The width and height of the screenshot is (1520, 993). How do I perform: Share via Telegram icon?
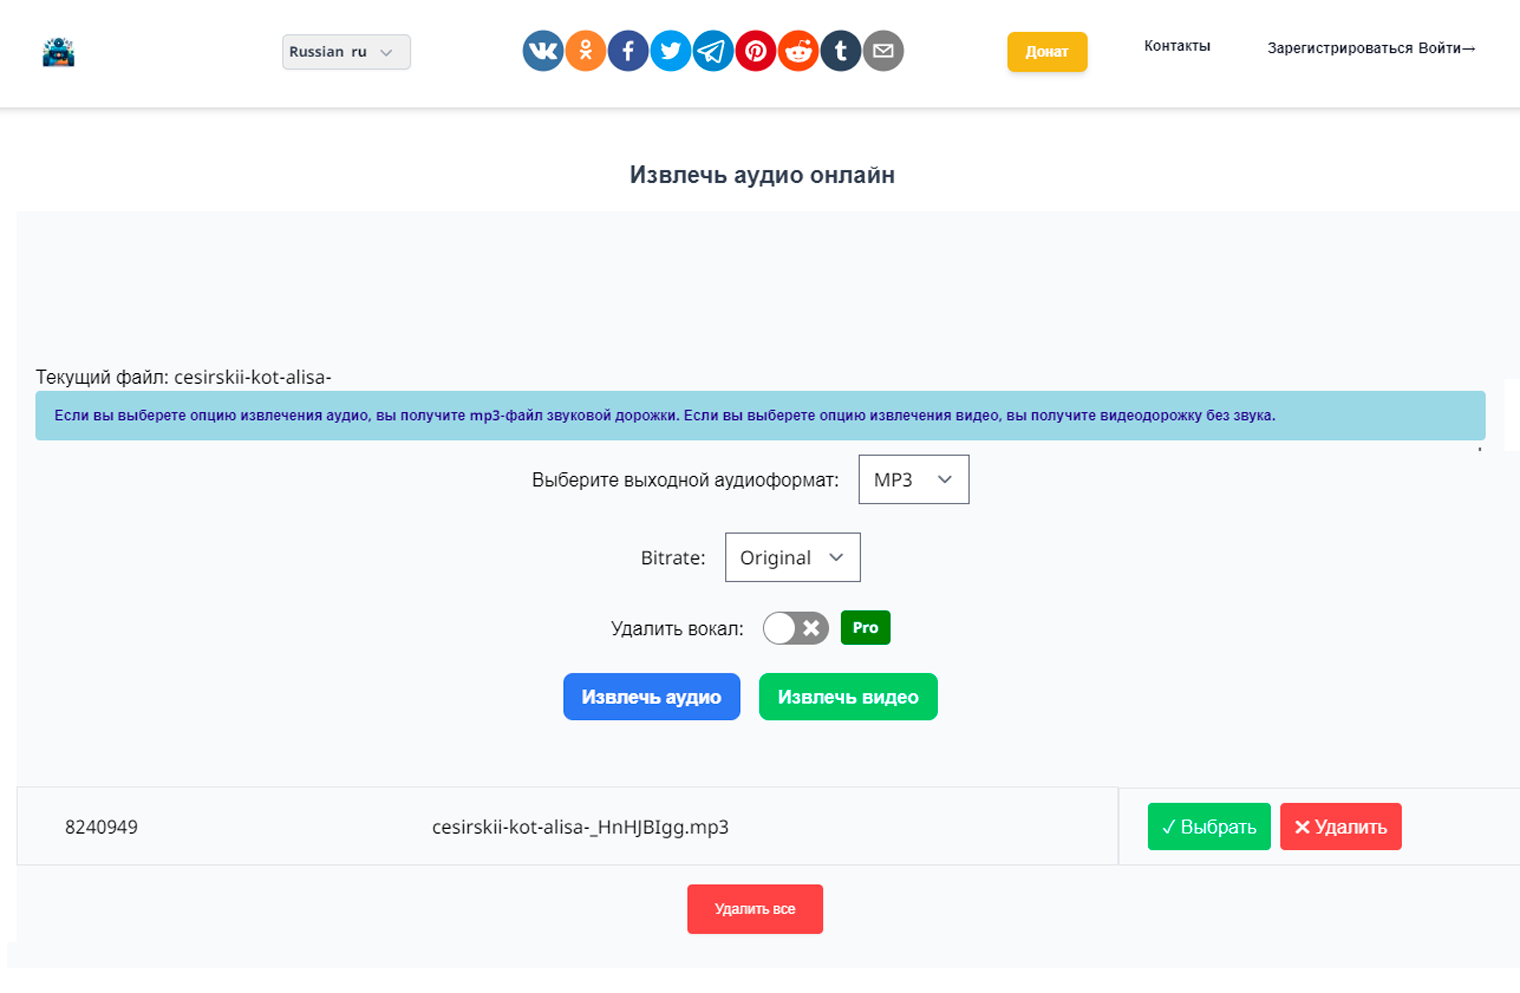point(713,51)
